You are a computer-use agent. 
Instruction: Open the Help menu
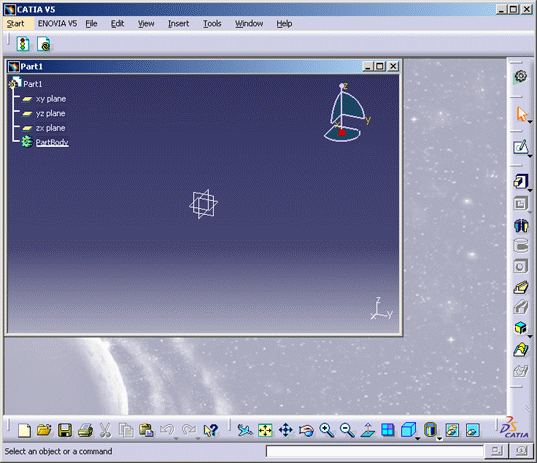pyautogui.click(x=284, y=24)
